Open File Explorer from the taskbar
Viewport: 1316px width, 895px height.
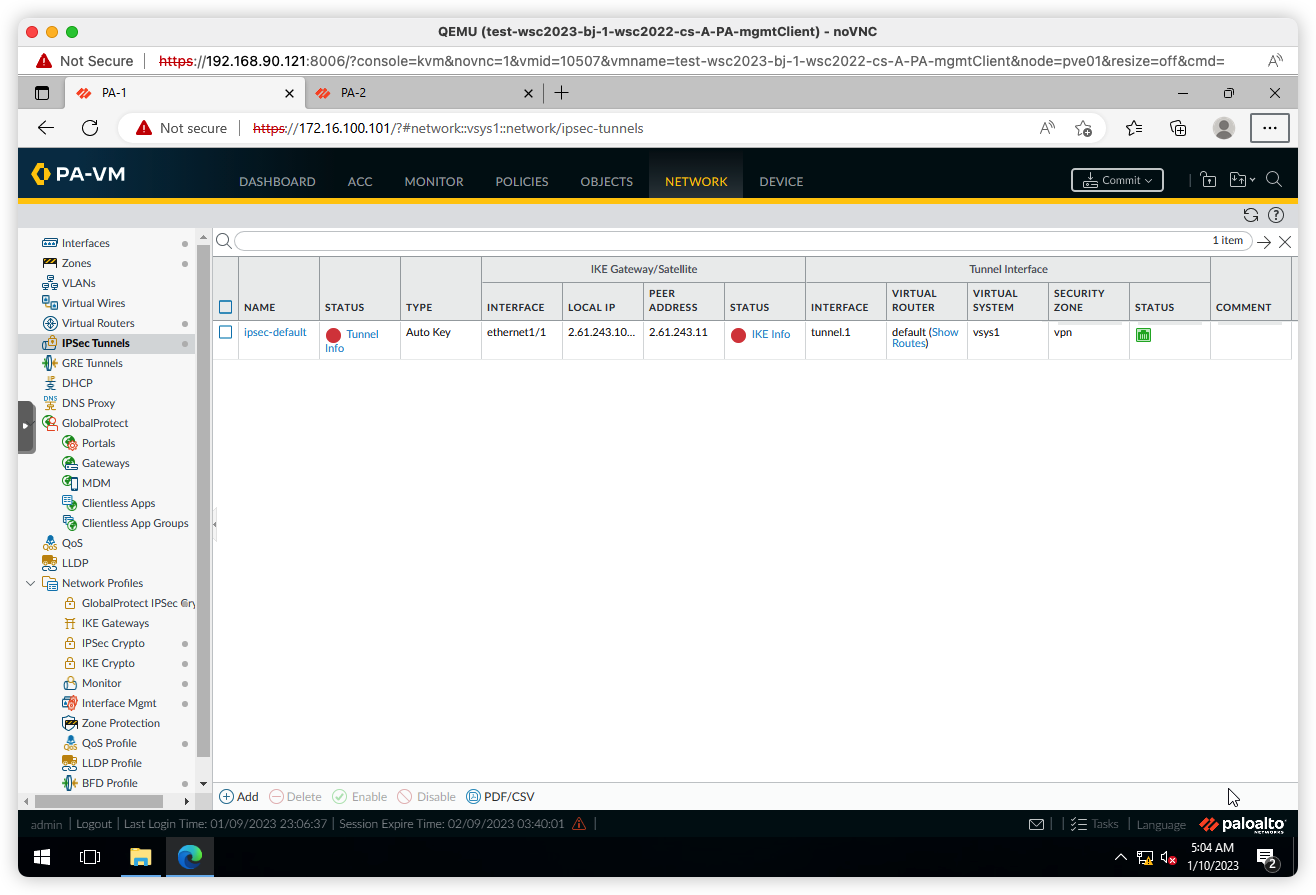[x=140, y=857]
